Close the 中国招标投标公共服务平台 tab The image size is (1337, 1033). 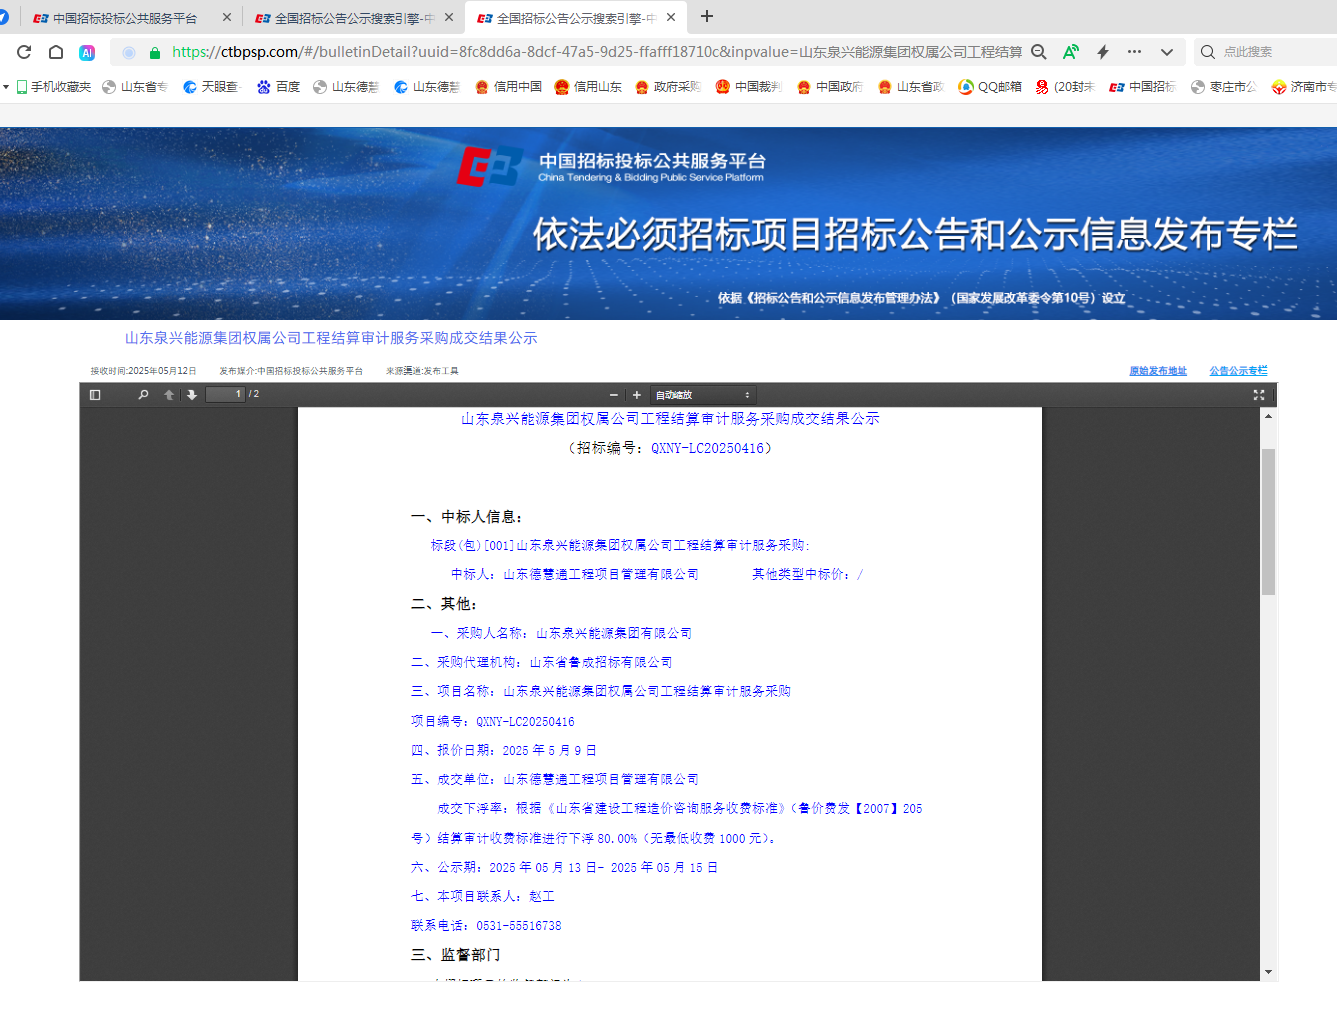(227, 17)
